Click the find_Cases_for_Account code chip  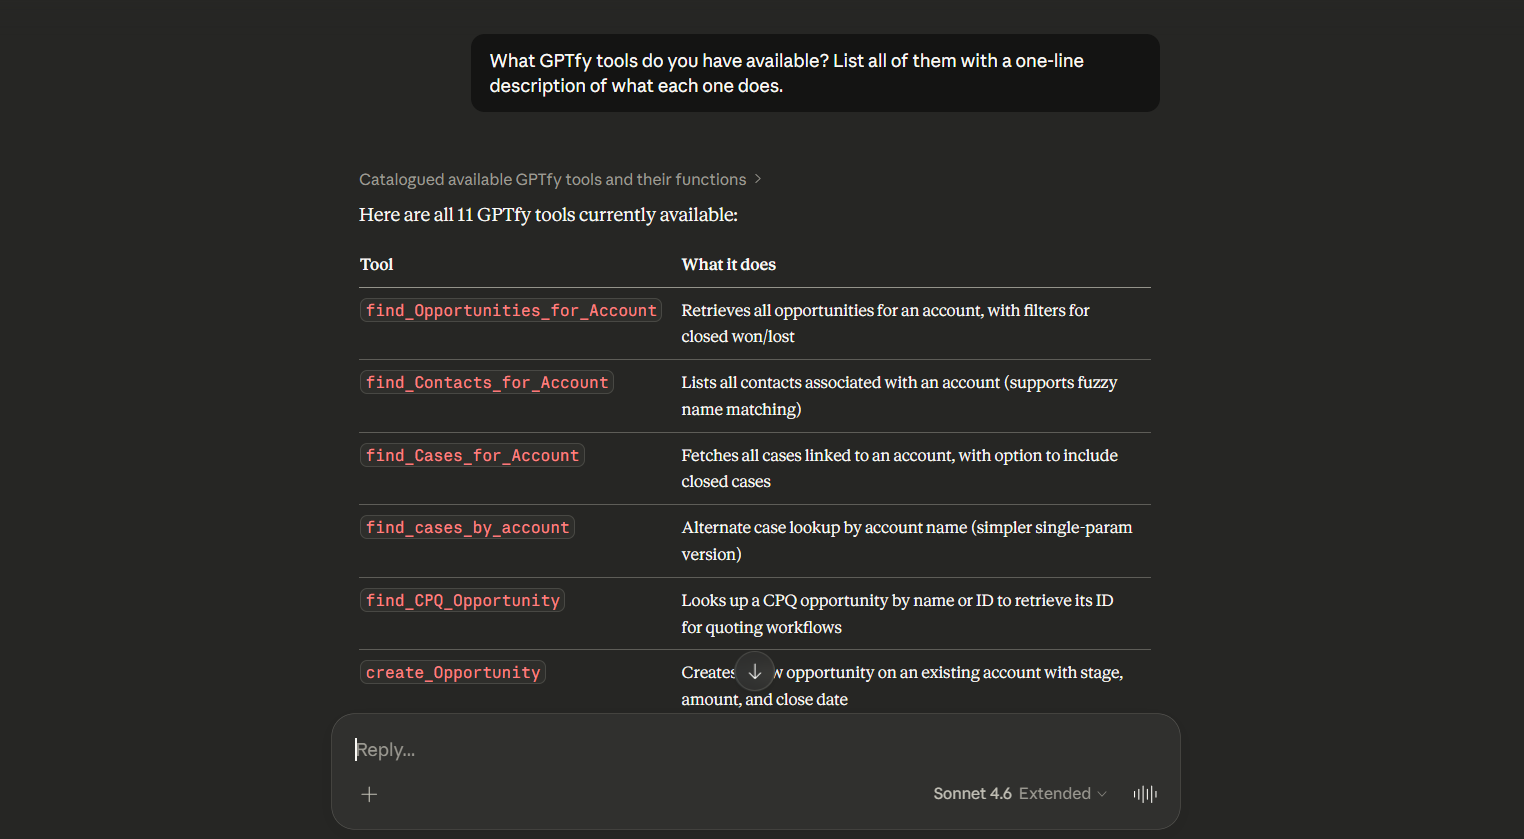tap(472, 455)
